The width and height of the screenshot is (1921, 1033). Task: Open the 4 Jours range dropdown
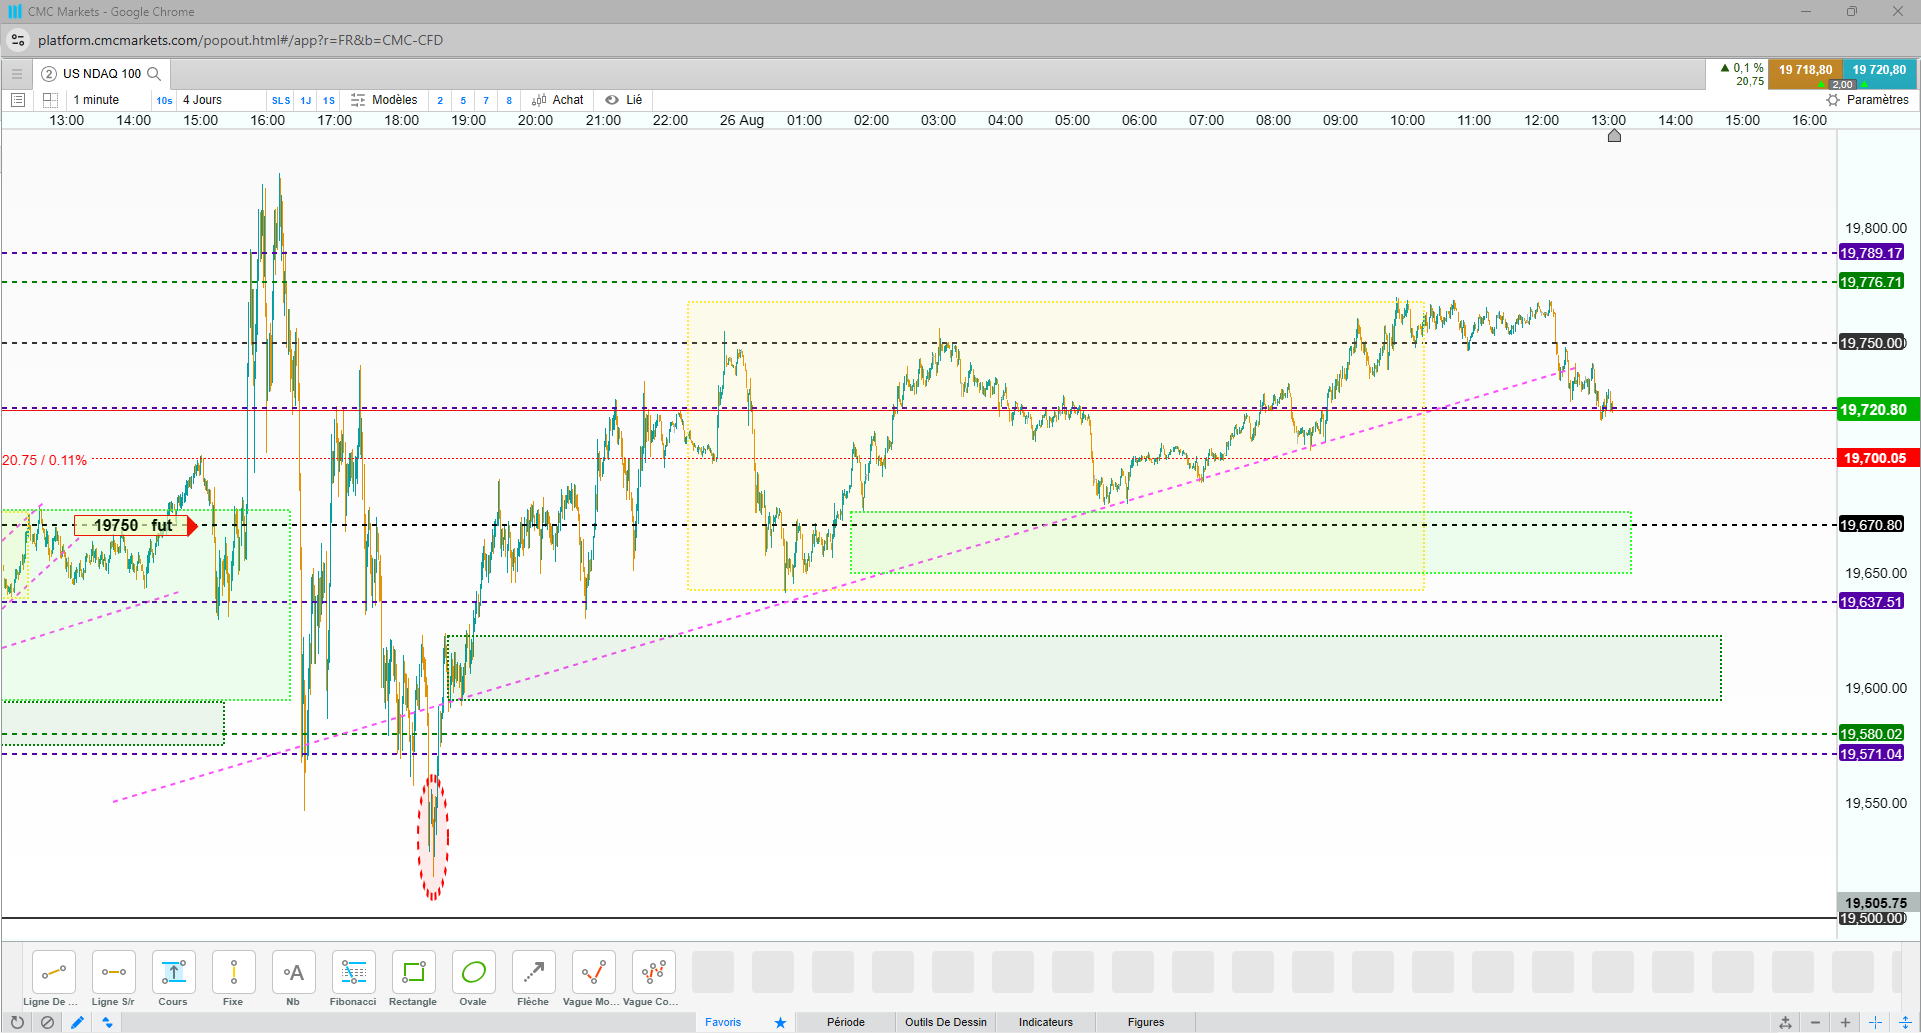pyautogui.click(x=202, y=100)
